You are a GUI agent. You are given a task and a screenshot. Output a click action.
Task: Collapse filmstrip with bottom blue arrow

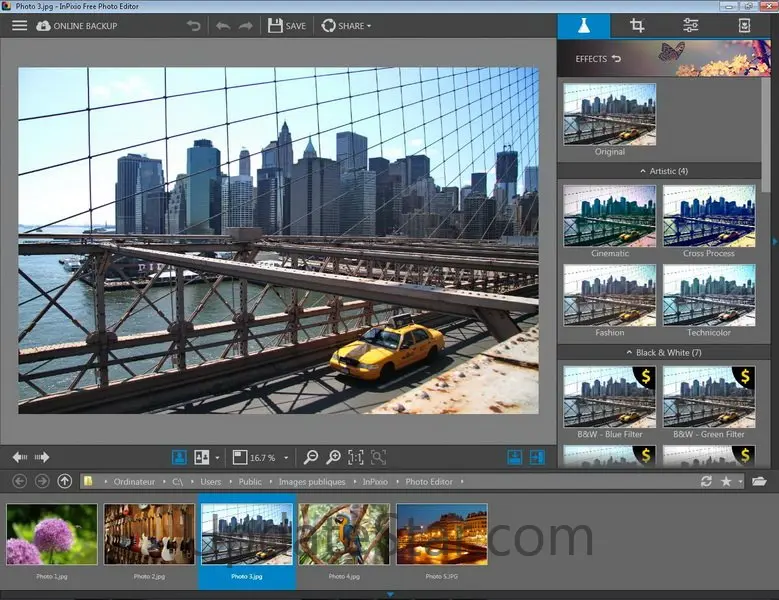pos(390,595)
